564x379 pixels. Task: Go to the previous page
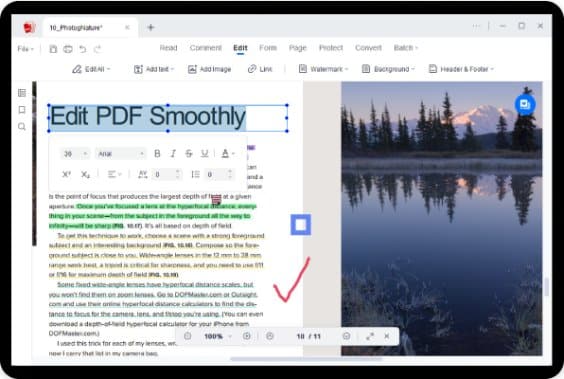(270, 336)
